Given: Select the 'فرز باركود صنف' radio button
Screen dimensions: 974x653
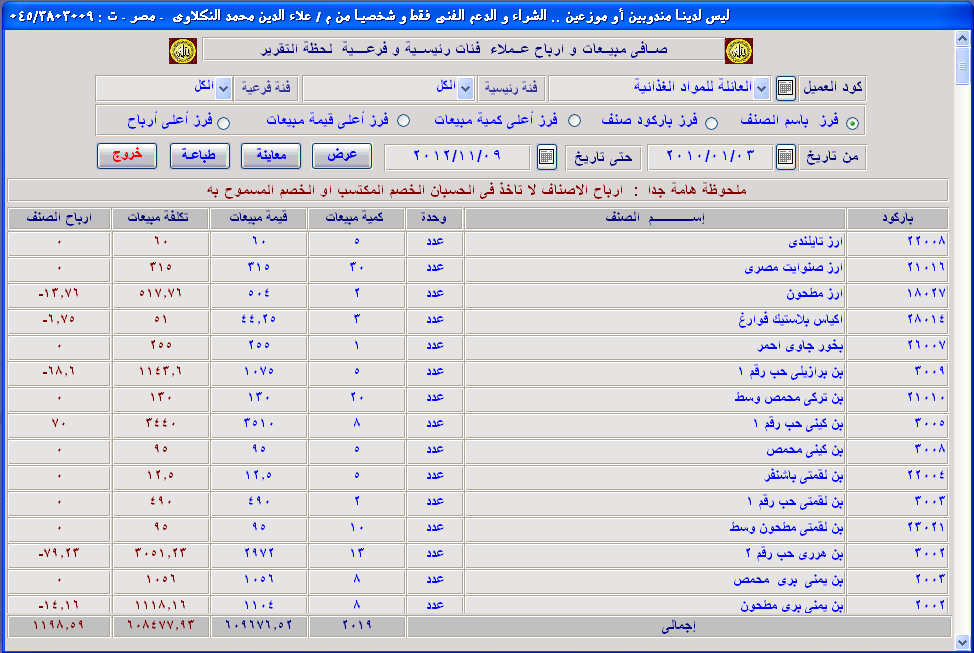Looking at the screenshot, I should [x=711, y=123].
